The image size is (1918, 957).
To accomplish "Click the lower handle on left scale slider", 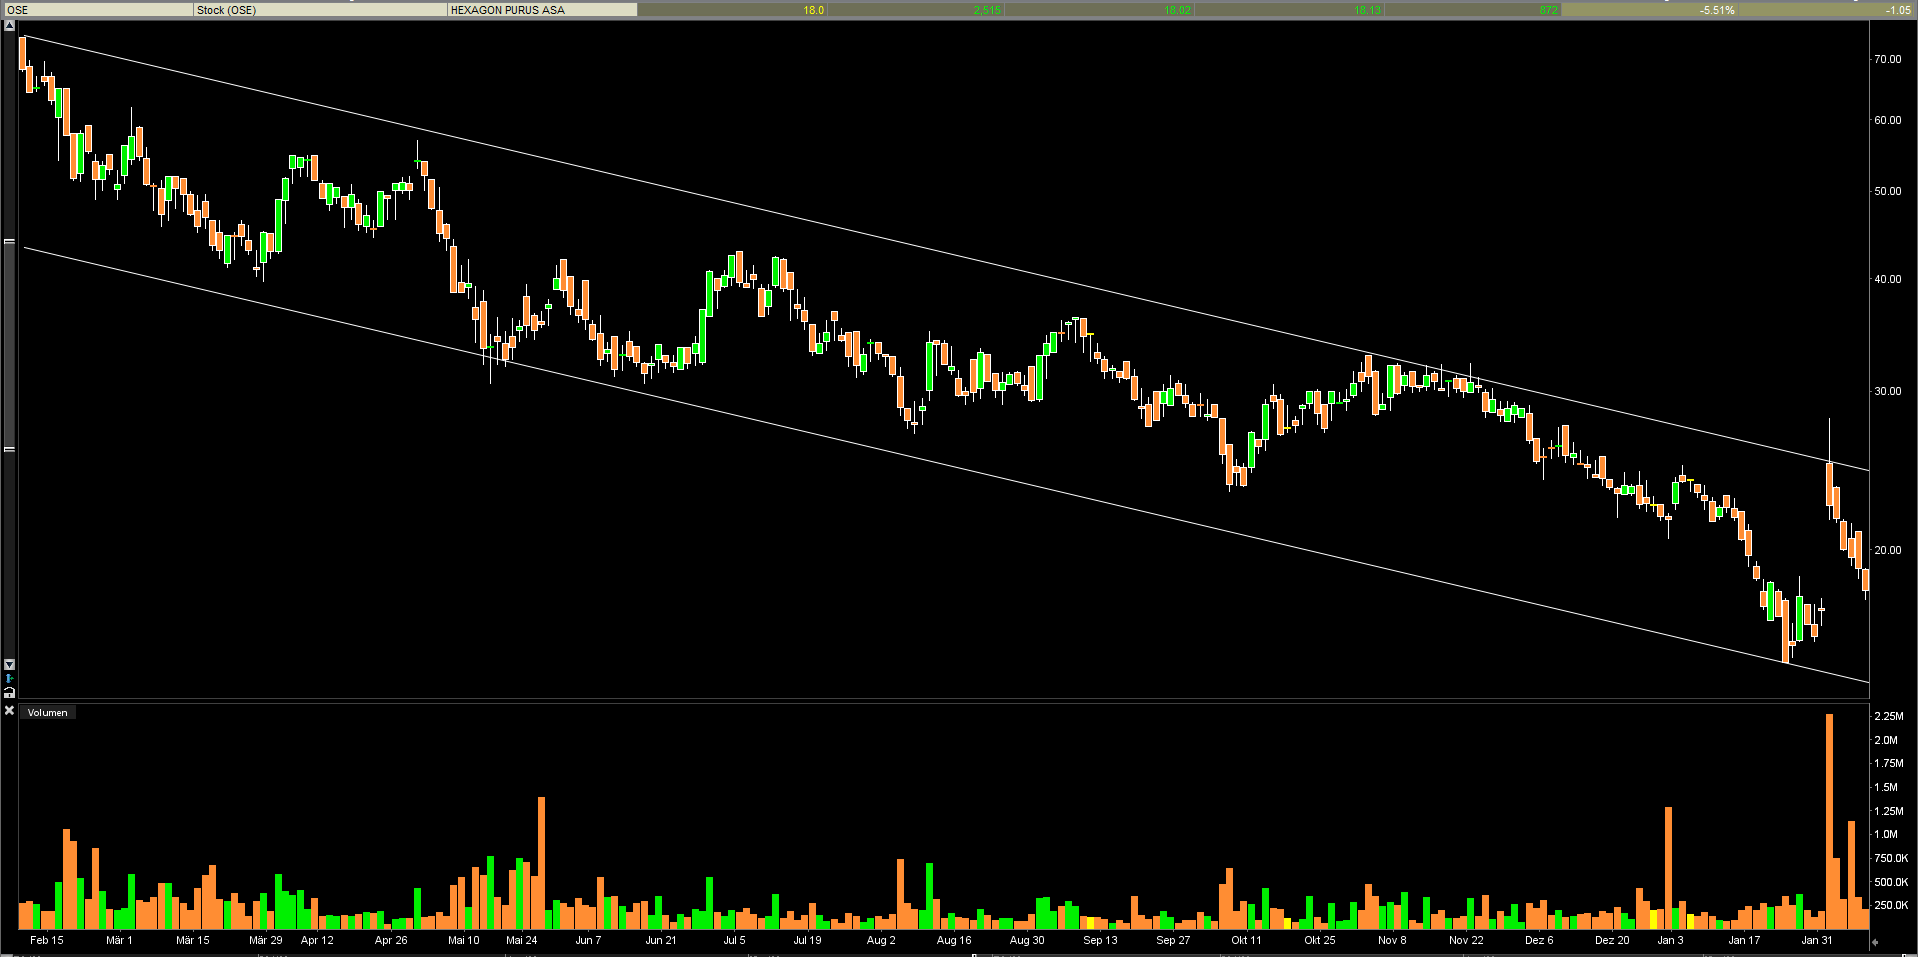I will pyautogui.click(x=9, y=449).
